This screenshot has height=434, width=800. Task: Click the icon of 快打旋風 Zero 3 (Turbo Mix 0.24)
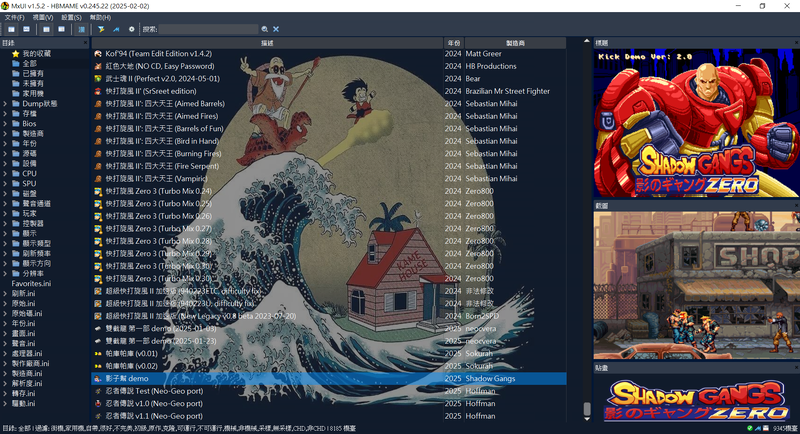98,191
